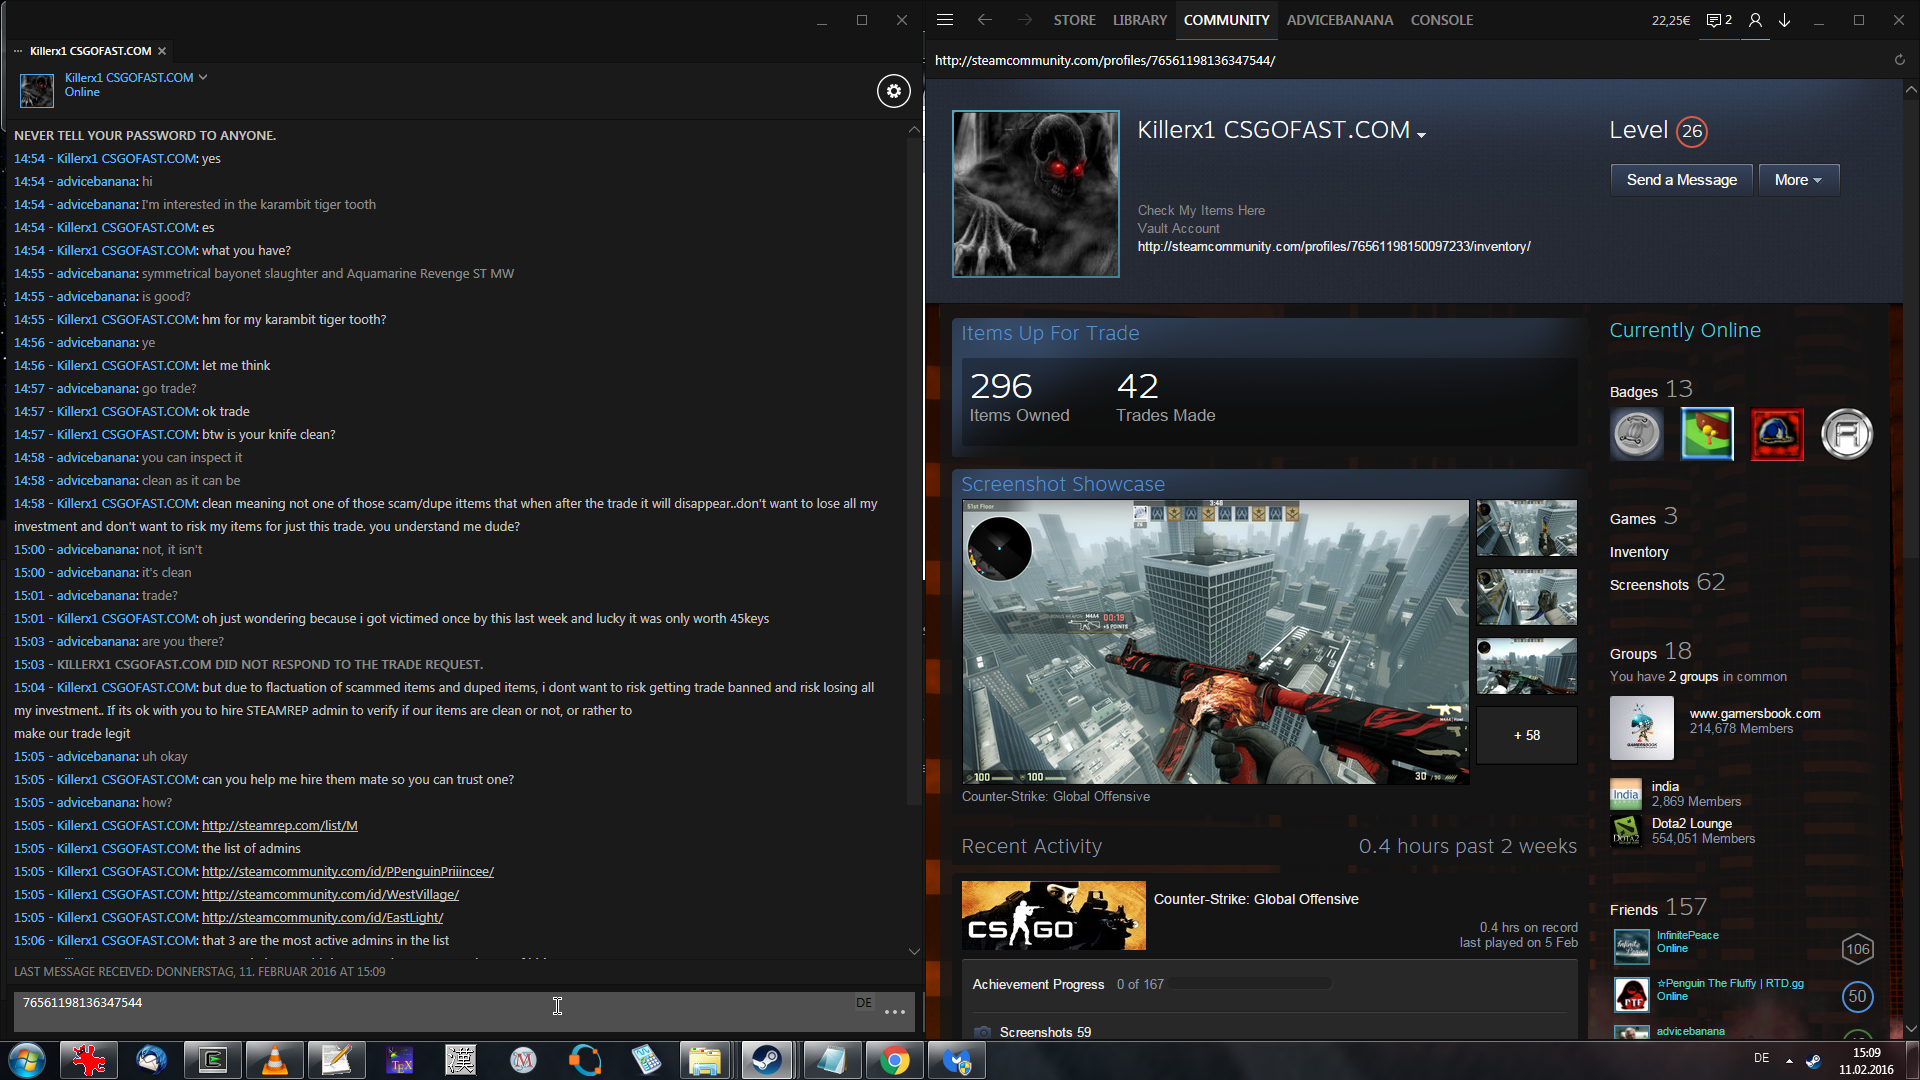The width and height of the screenshot is (1920, 1080).
Task: Open the downloads arrow icon
Action: (x=1785, y=20)
